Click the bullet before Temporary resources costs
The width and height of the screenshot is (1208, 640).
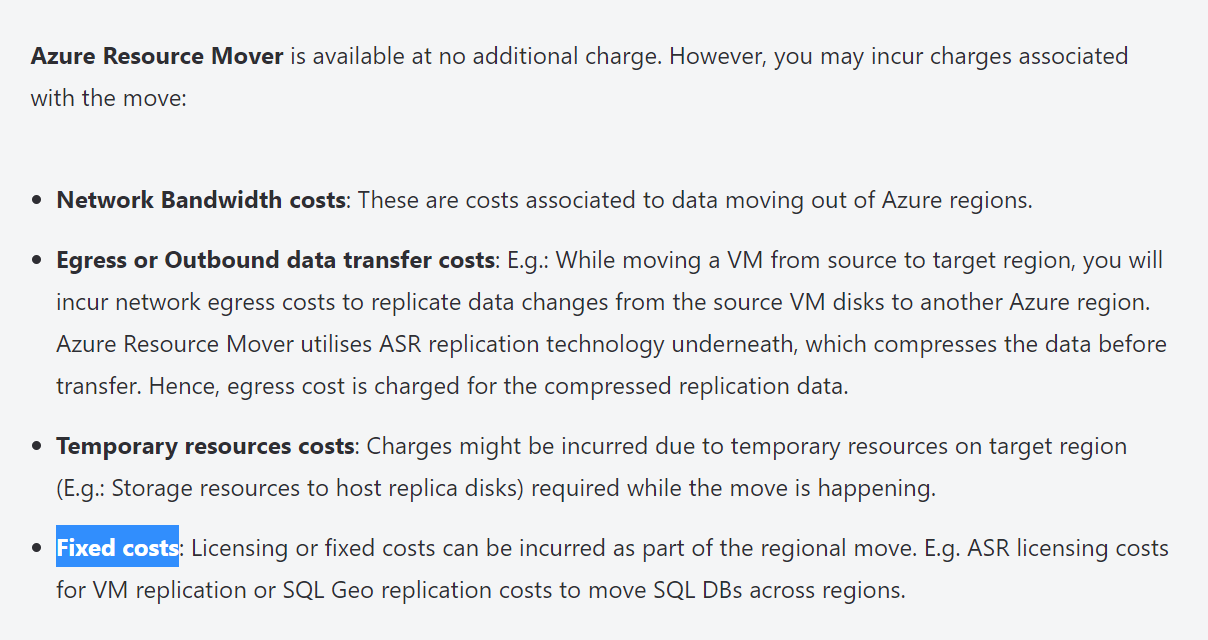37,447
